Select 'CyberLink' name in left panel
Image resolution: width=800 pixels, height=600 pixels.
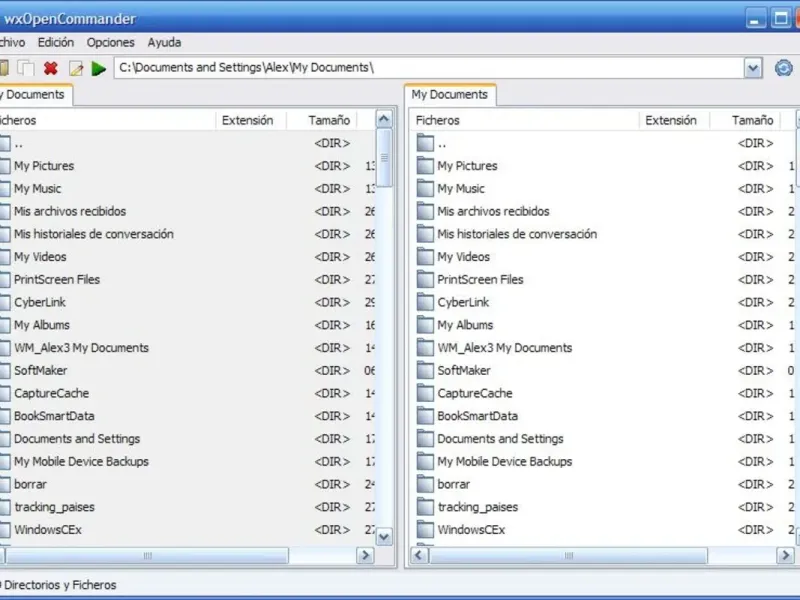[x=40, y=303]
